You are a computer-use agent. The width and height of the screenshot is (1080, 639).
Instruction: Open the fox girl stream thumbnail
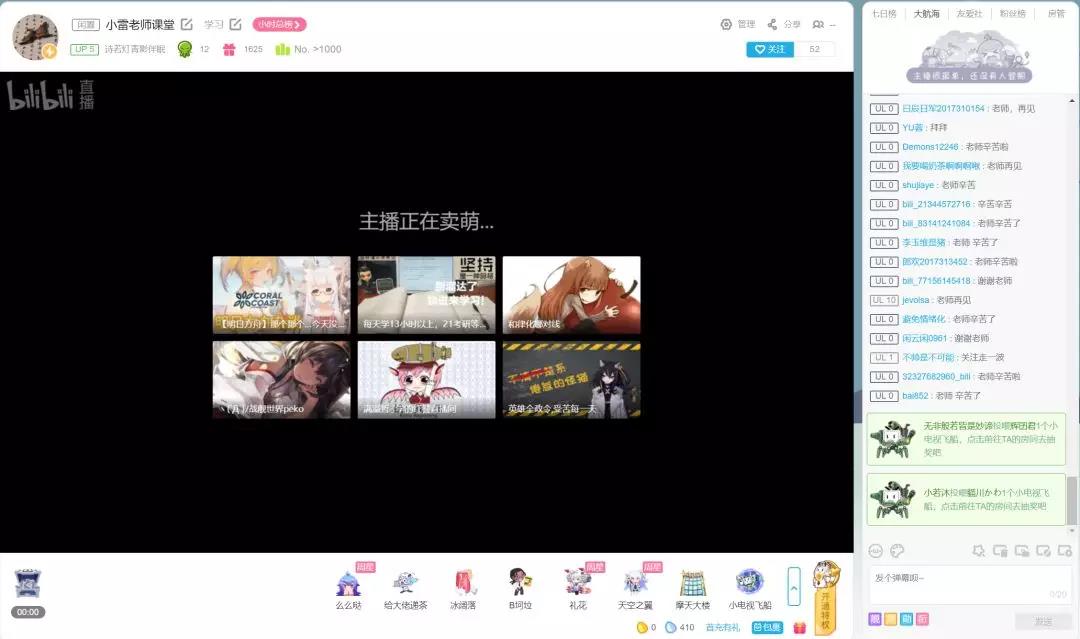click(x=572, y=295)
